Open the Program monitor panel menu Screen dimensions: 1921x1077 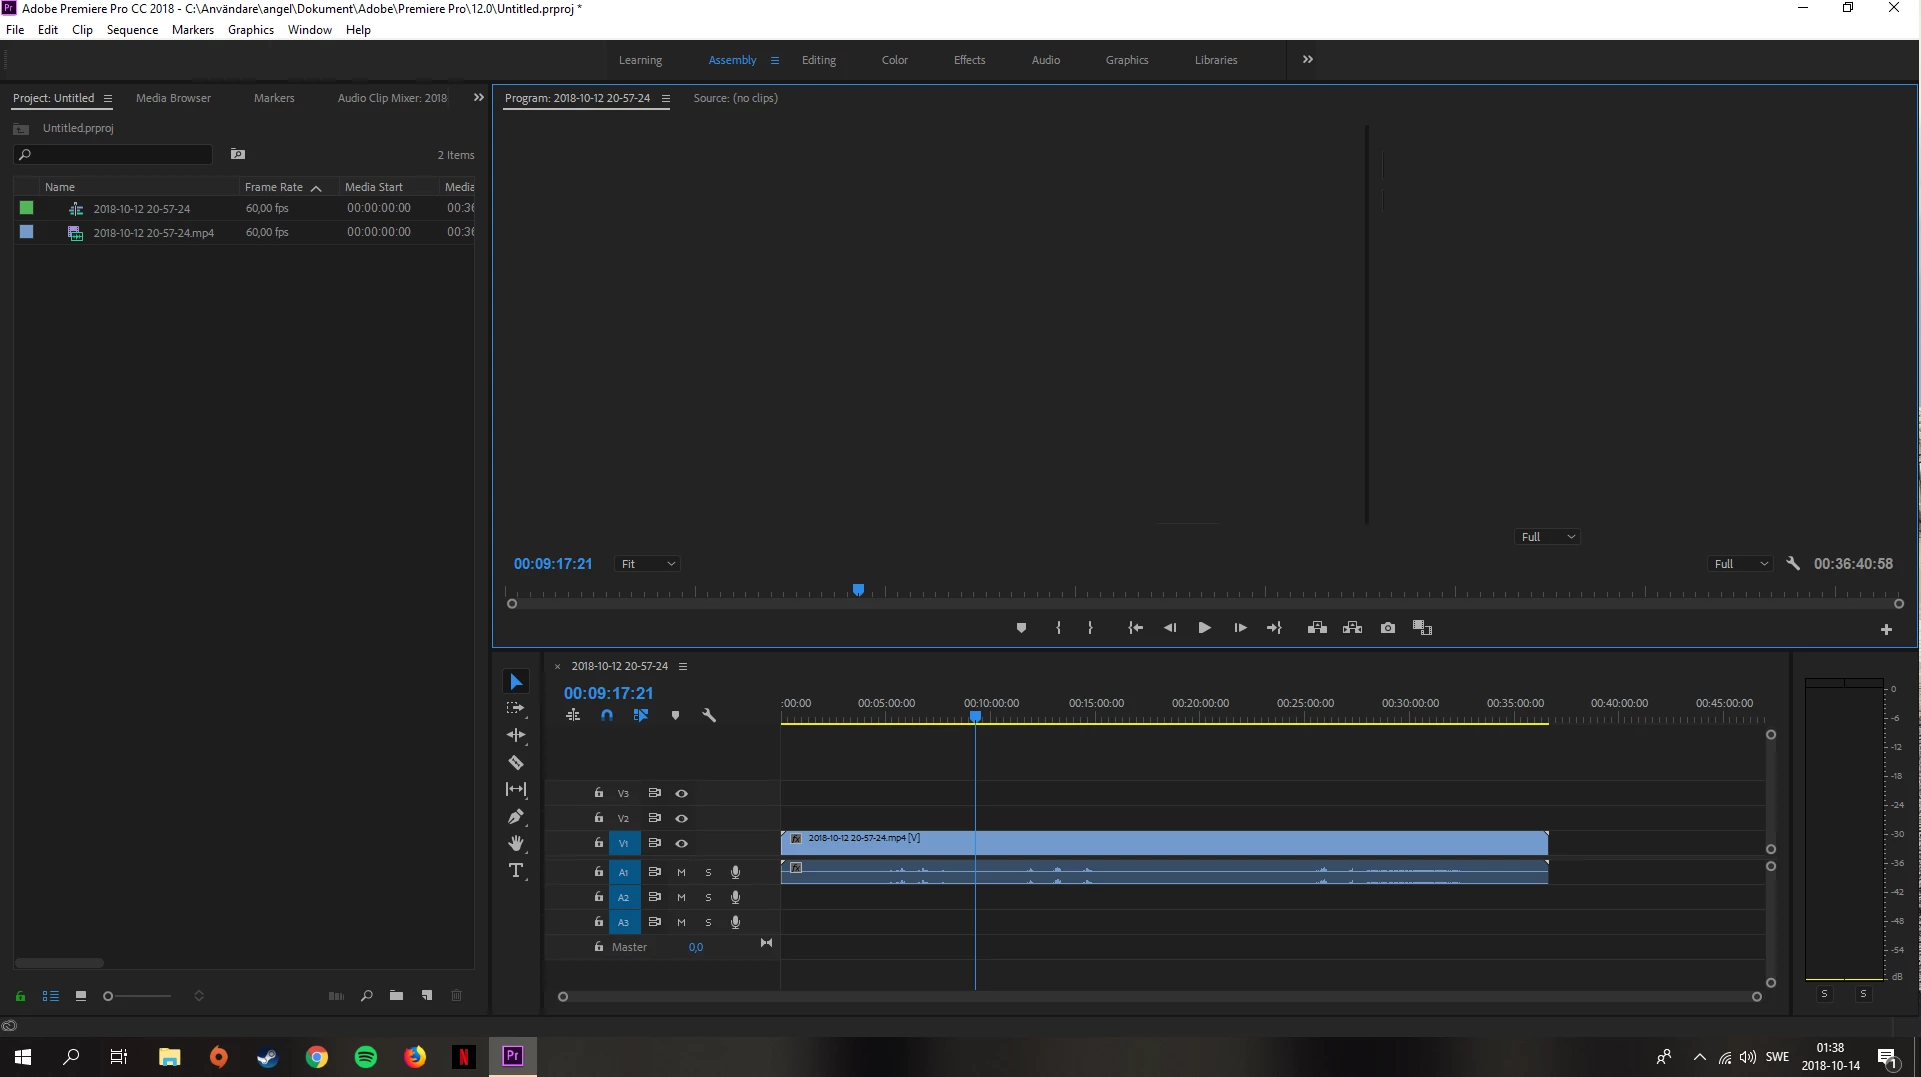coord(665,98)
